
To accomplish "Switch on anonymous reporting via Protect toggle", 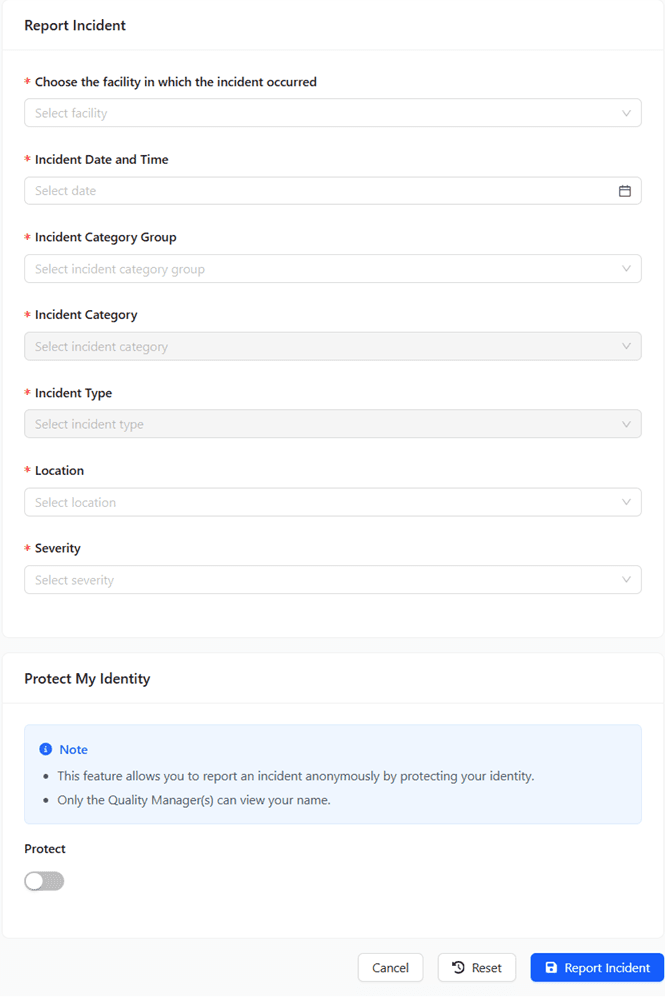I will coord(44,881).
